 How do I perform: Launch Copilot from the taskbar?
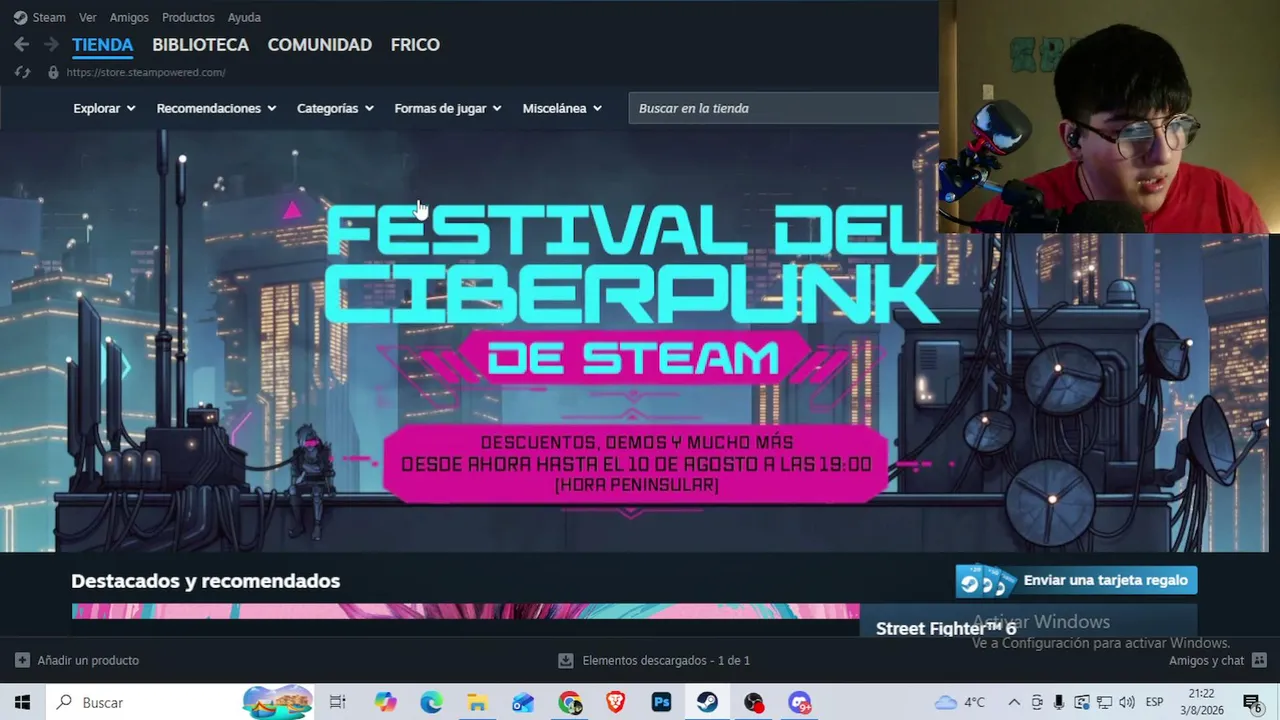385,702
